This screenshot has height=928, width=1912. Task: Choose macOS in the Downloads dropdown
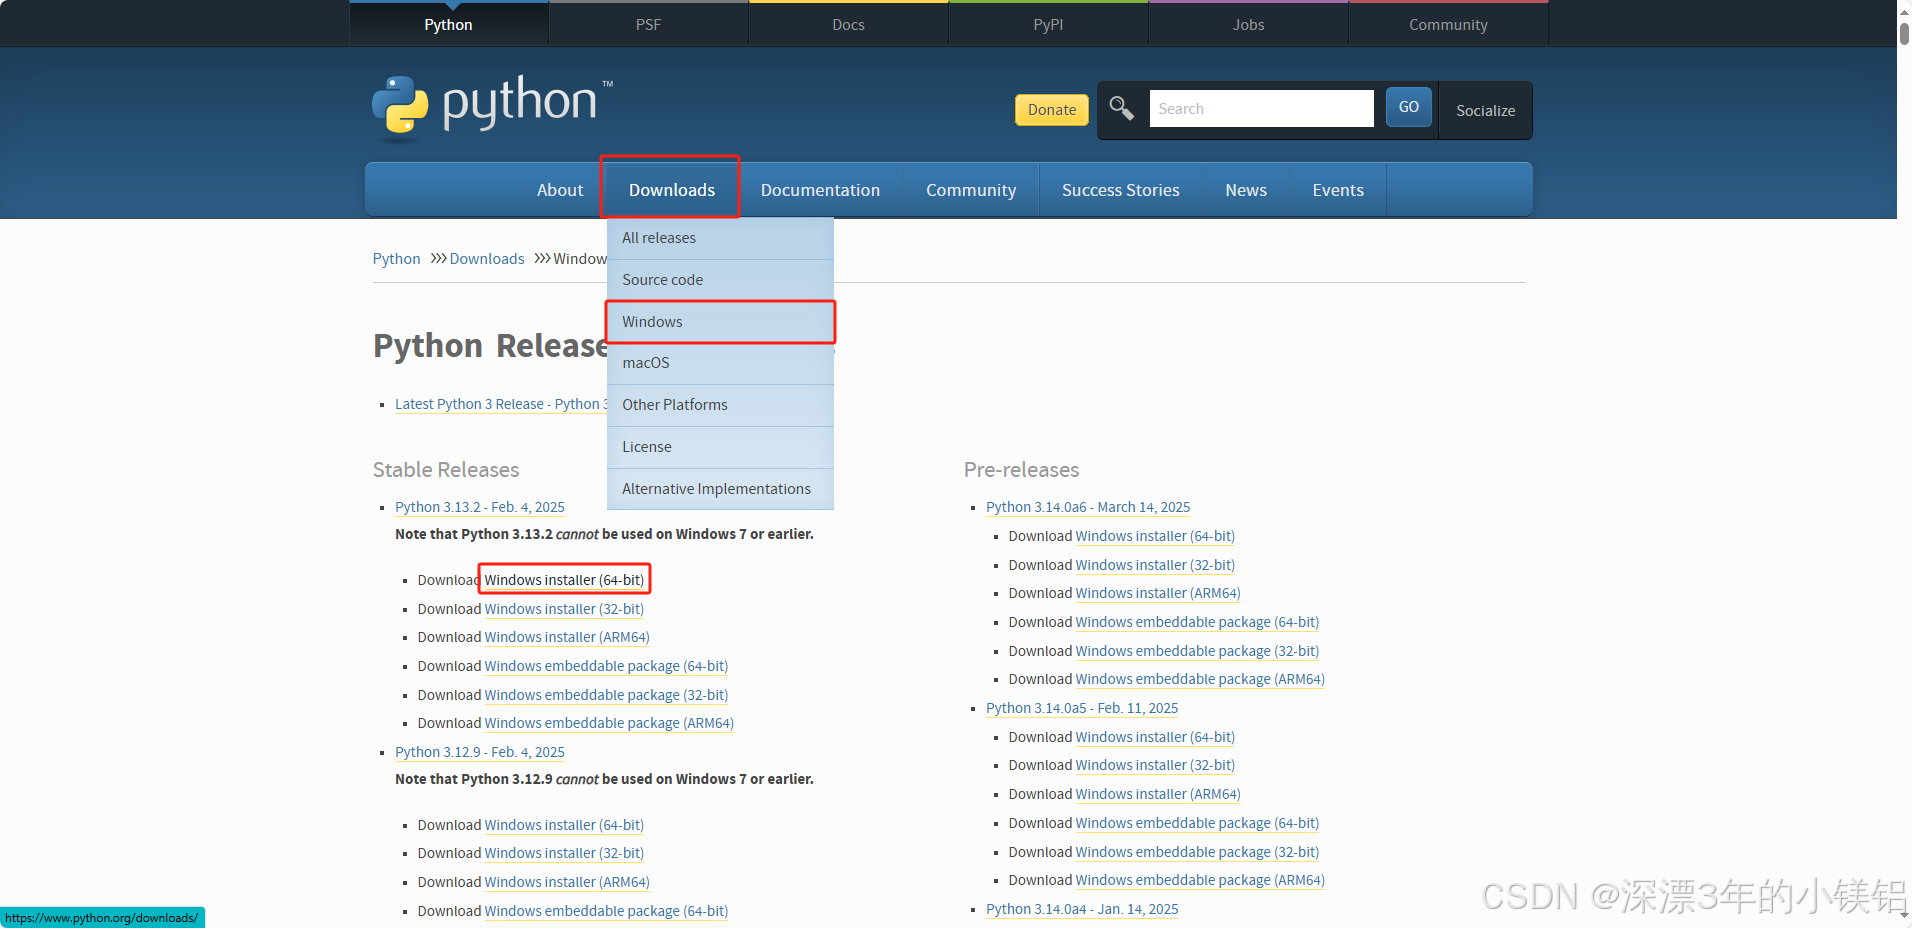click(720, 363)
